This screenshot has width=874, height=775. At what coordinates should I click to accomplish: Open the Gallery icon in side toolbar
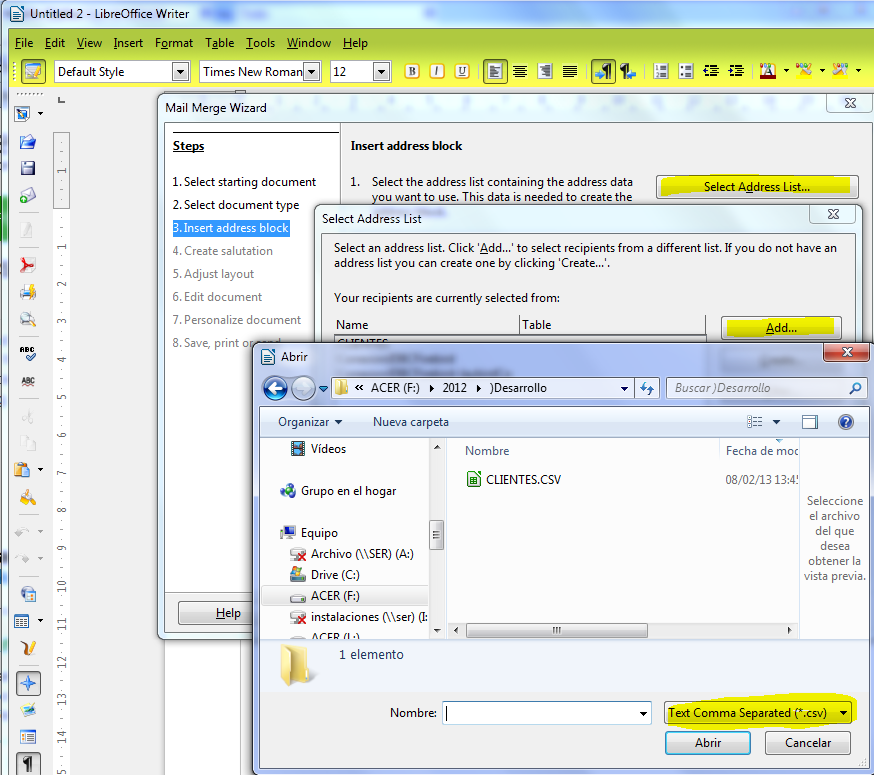[28, 710]
